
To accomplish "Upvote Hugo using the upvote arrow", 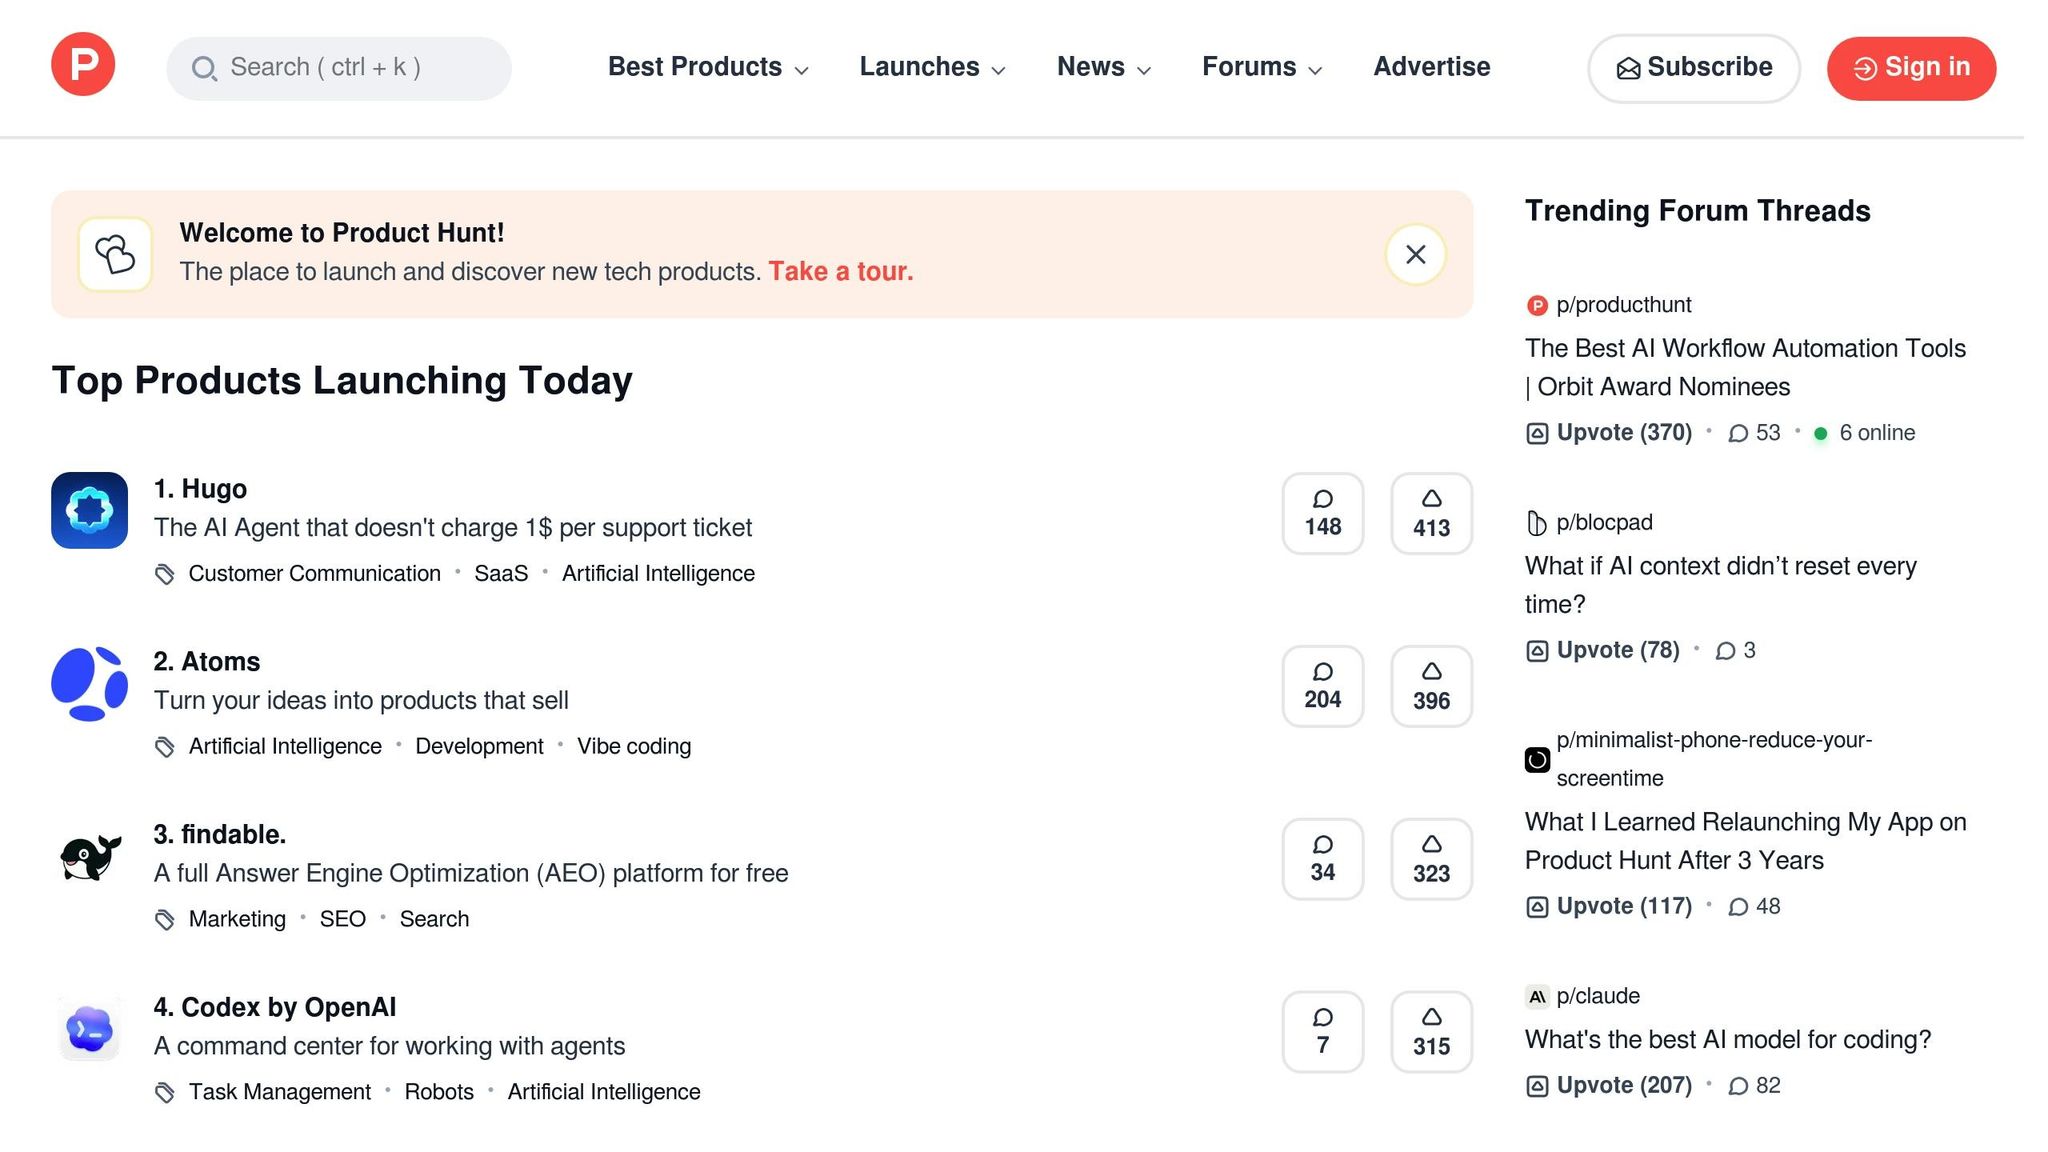I will [x=1430, y=513].
